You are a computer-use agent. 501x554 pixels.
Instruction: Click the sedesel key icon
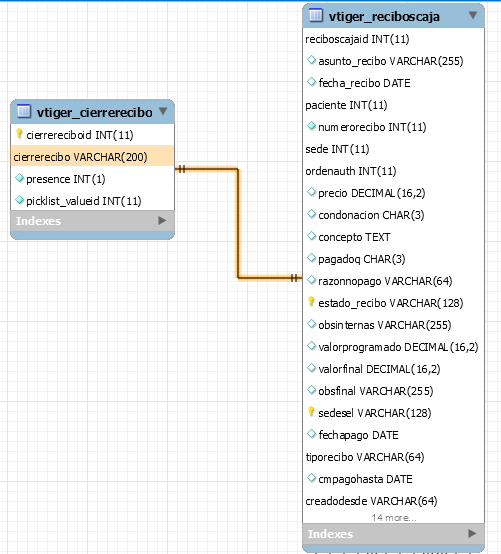click(311, 412)
